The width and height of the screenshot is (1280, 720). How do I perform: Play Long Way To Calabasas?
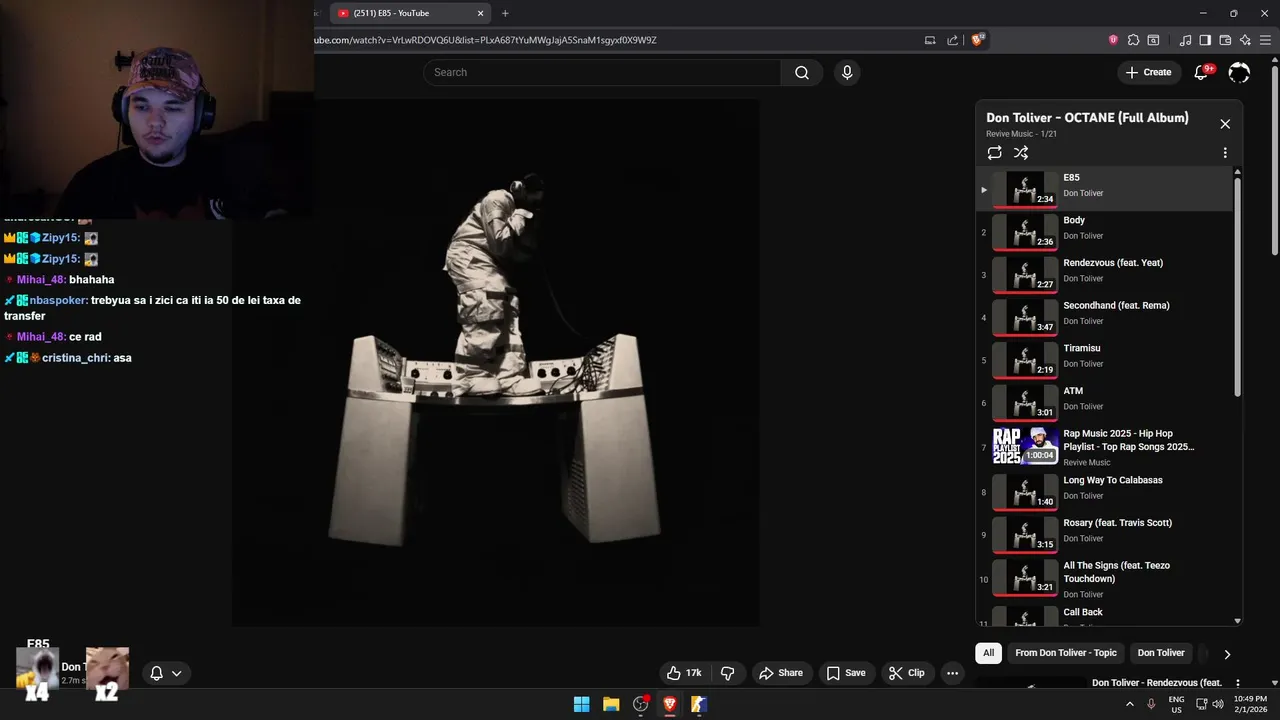(1105, 491)
